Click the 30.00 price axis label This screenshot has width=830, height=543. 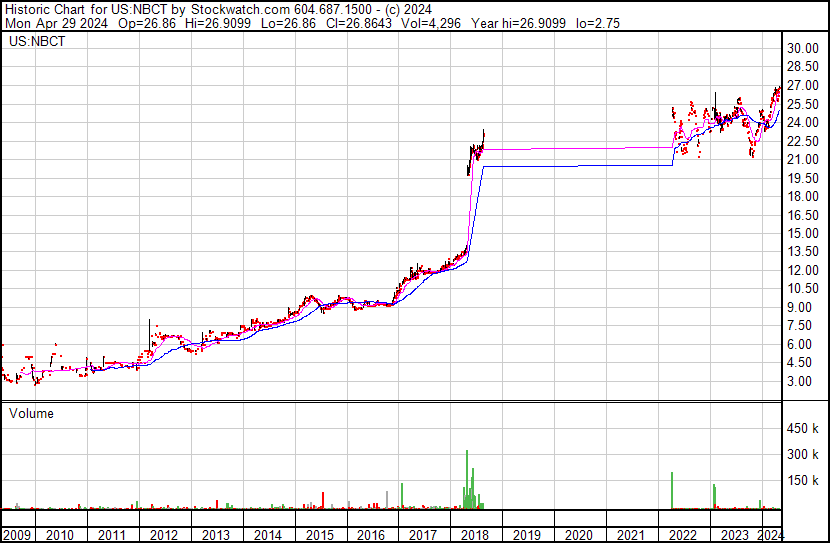[803, 49]
